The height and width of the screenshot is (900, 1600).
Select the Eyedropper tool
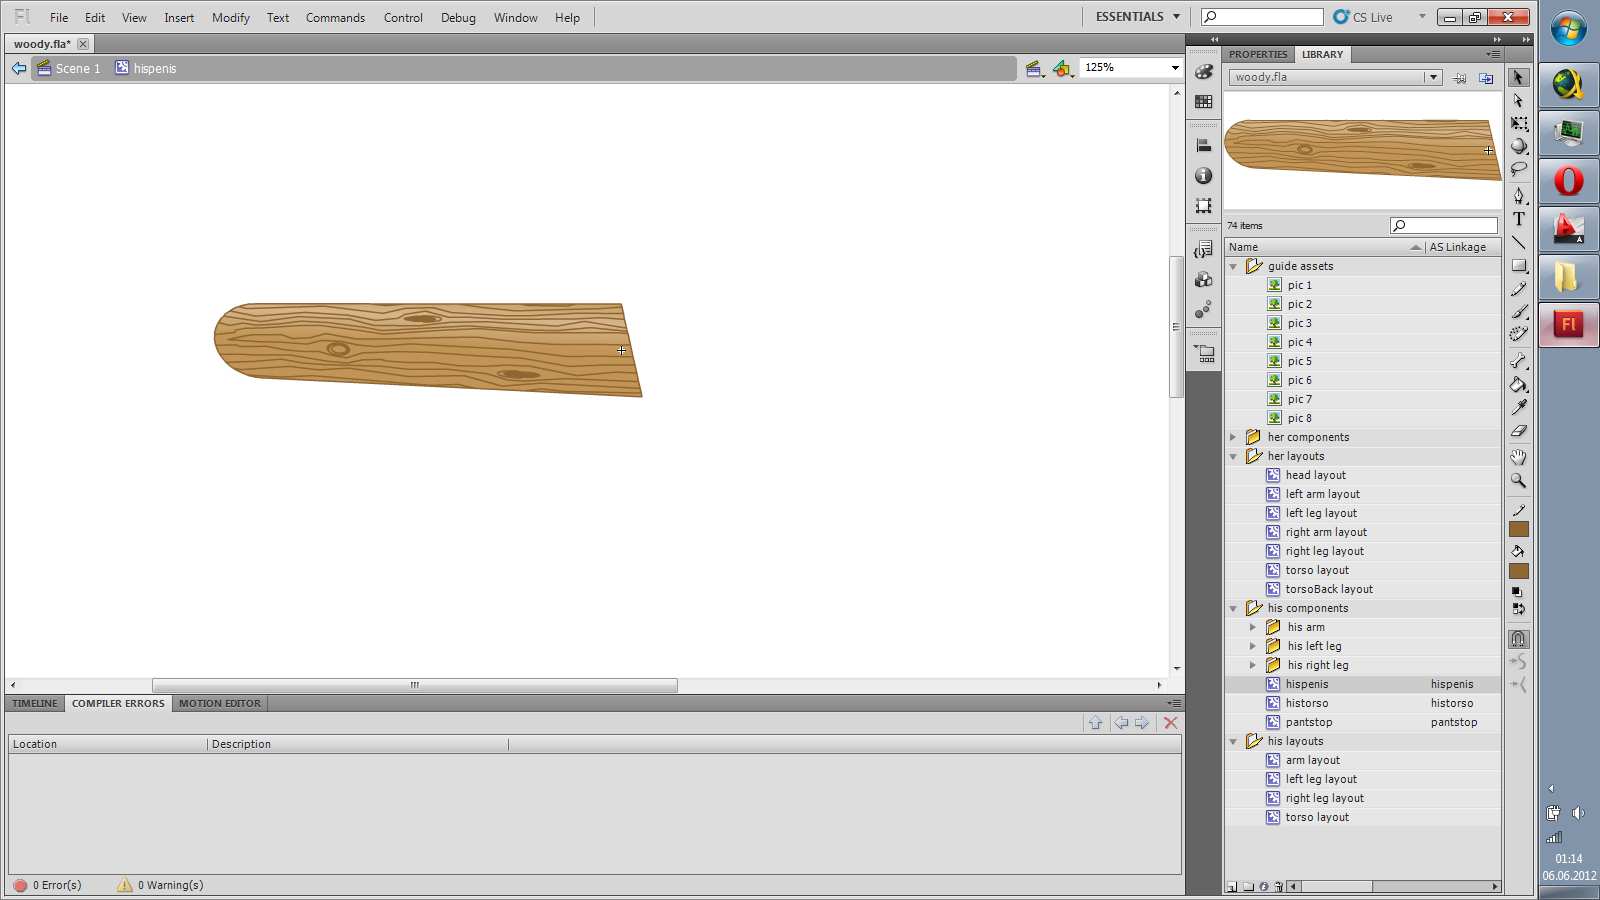pos(1519,408)
